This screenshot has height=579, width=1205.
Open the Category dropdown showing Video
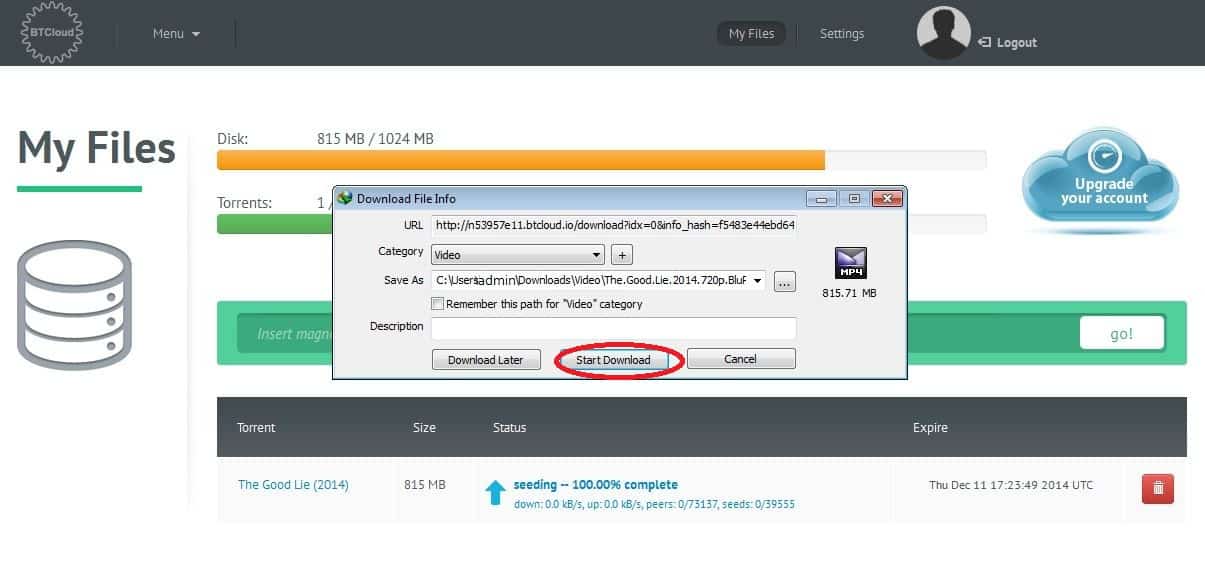[517, 255]
